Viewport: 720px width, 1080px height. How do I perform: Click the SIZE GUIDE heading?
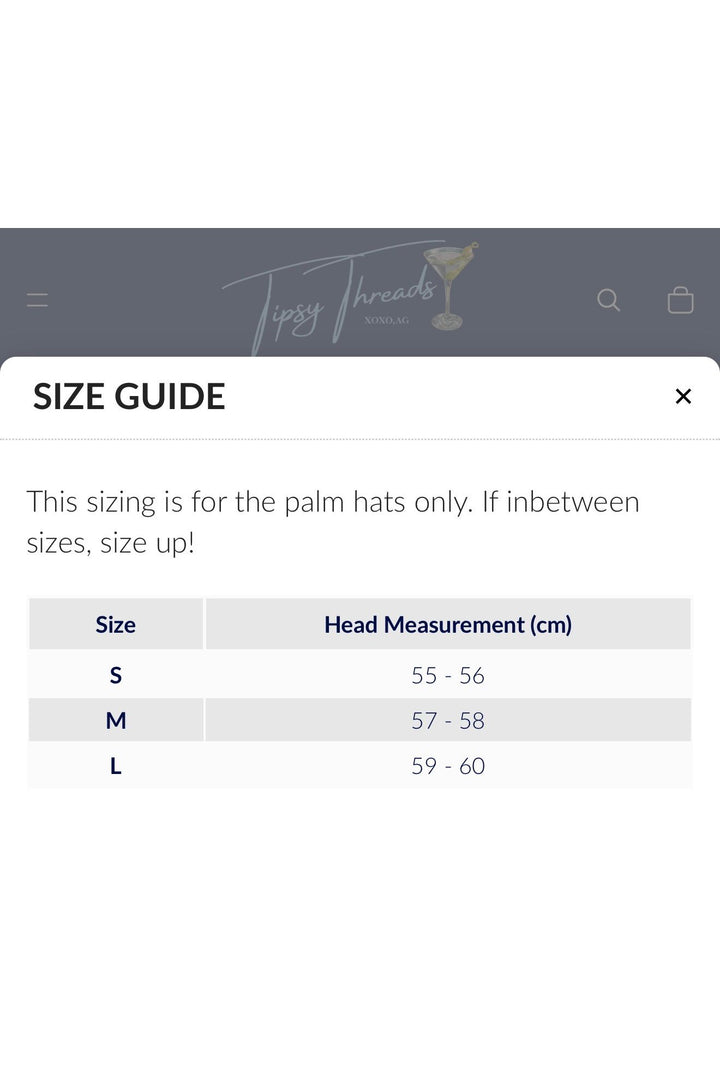point(129,397)
